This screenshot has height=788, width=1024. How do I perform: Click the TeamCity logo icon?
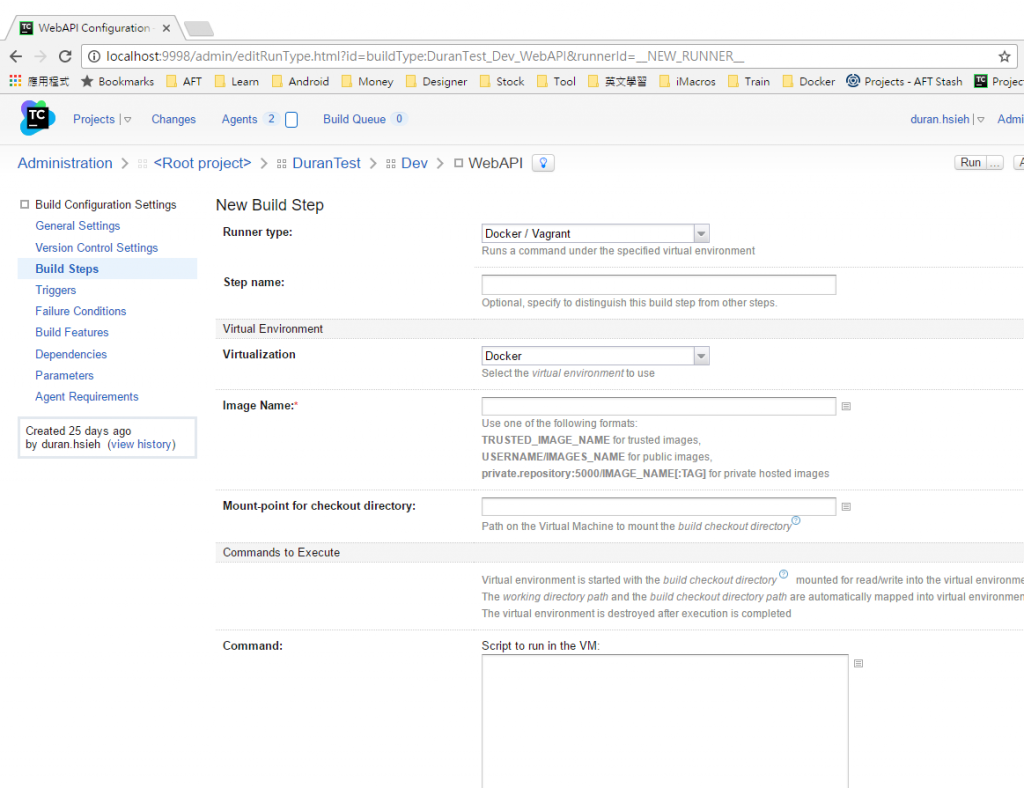coord(37,118)
